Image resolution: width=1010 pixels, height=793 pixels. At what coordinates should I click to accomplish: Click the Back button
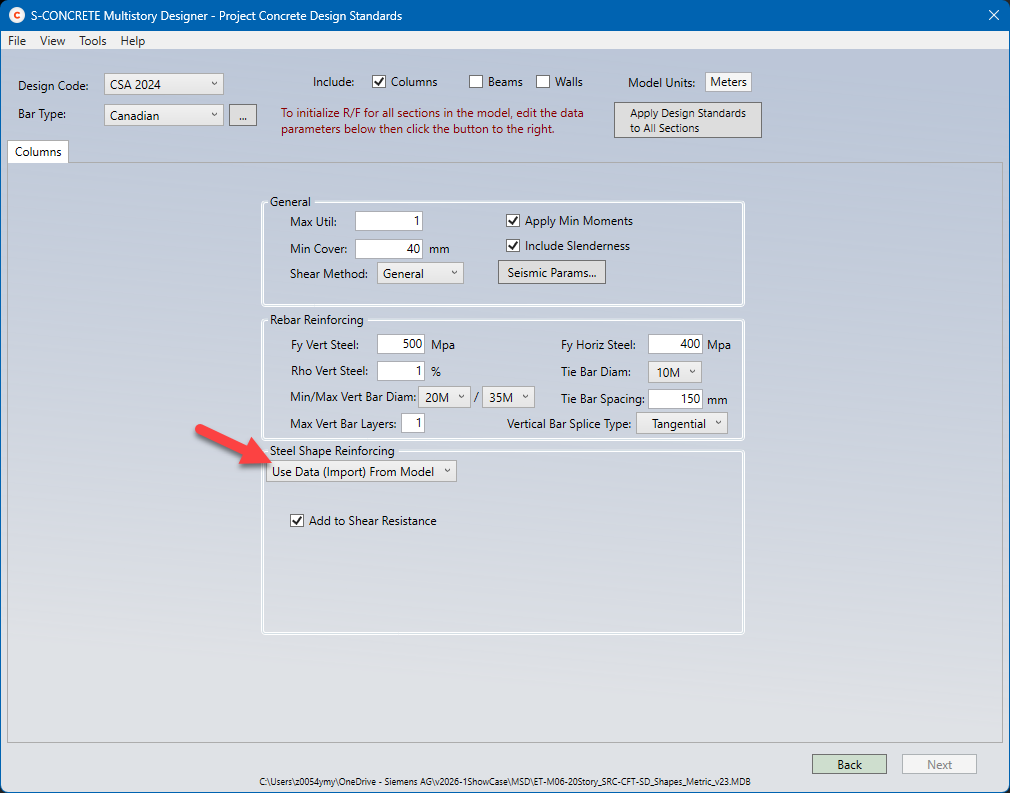(849, 764)
